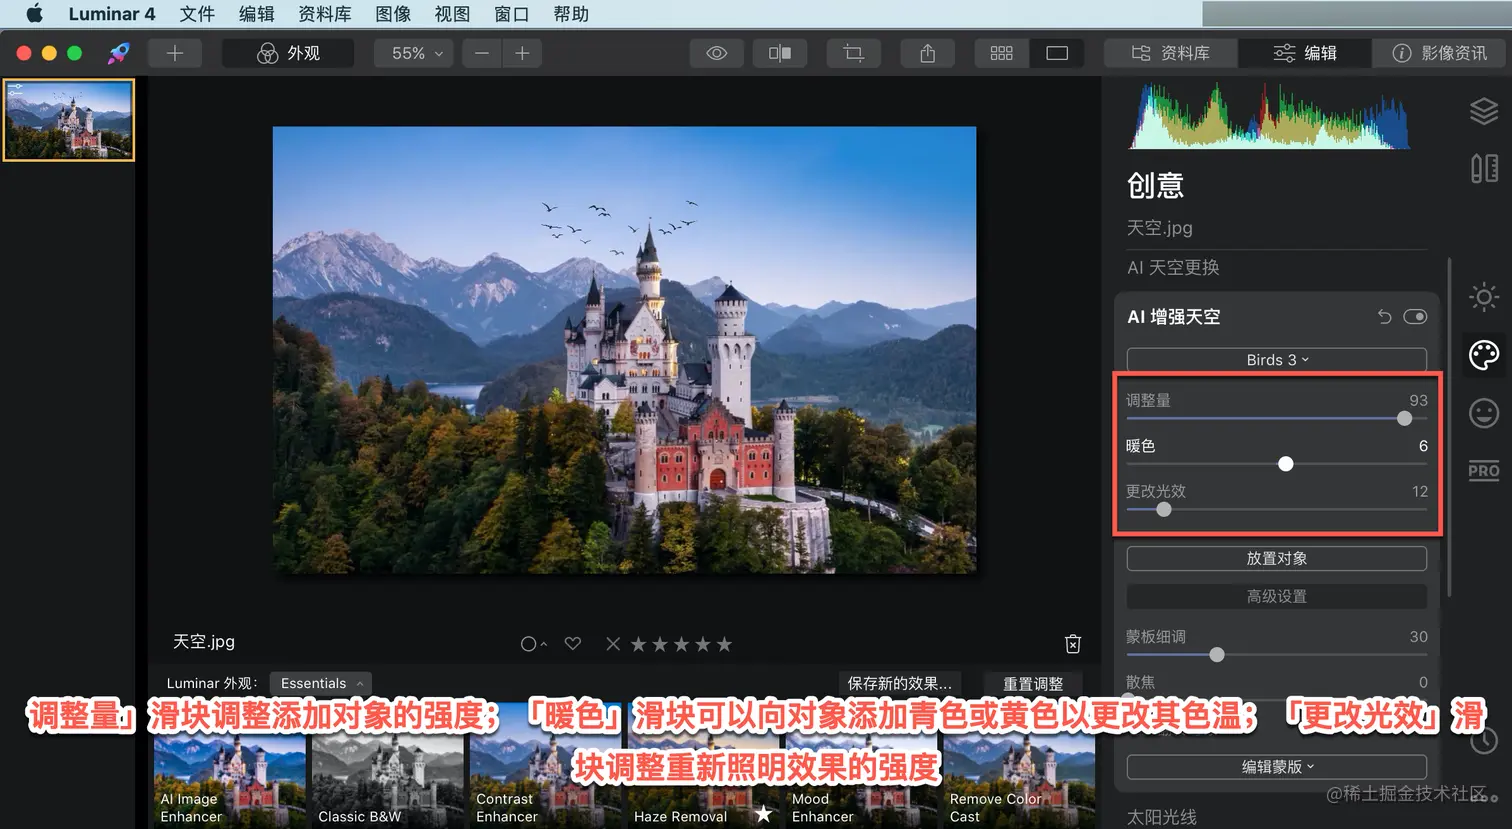Select the Portrait smiley face icon

point(1484,413)
